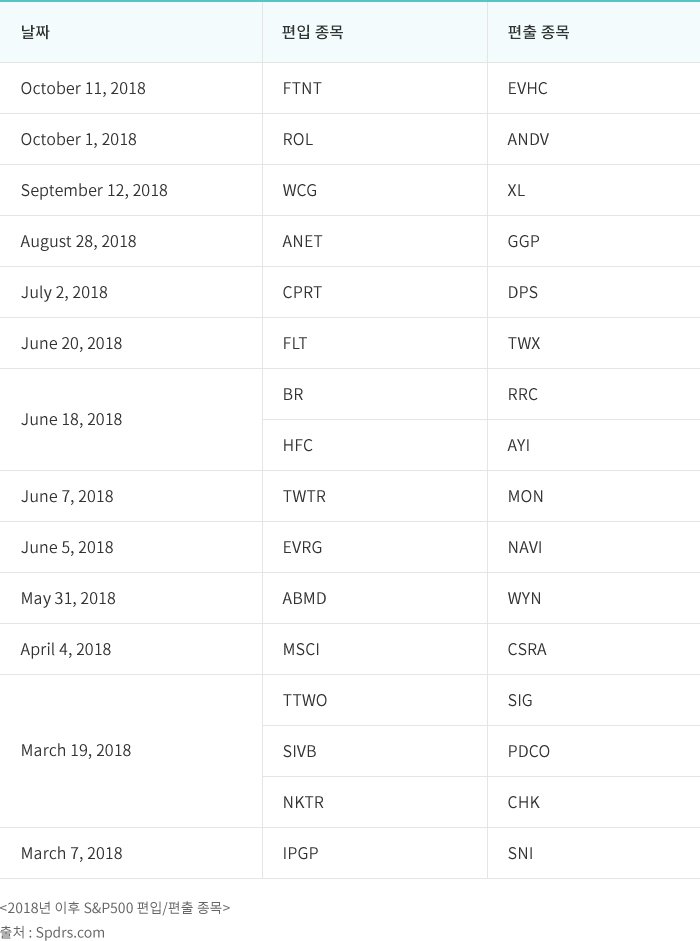Click the SIVB ticker cell
This screenshot has height=941, width=700.
coord(300,751)
